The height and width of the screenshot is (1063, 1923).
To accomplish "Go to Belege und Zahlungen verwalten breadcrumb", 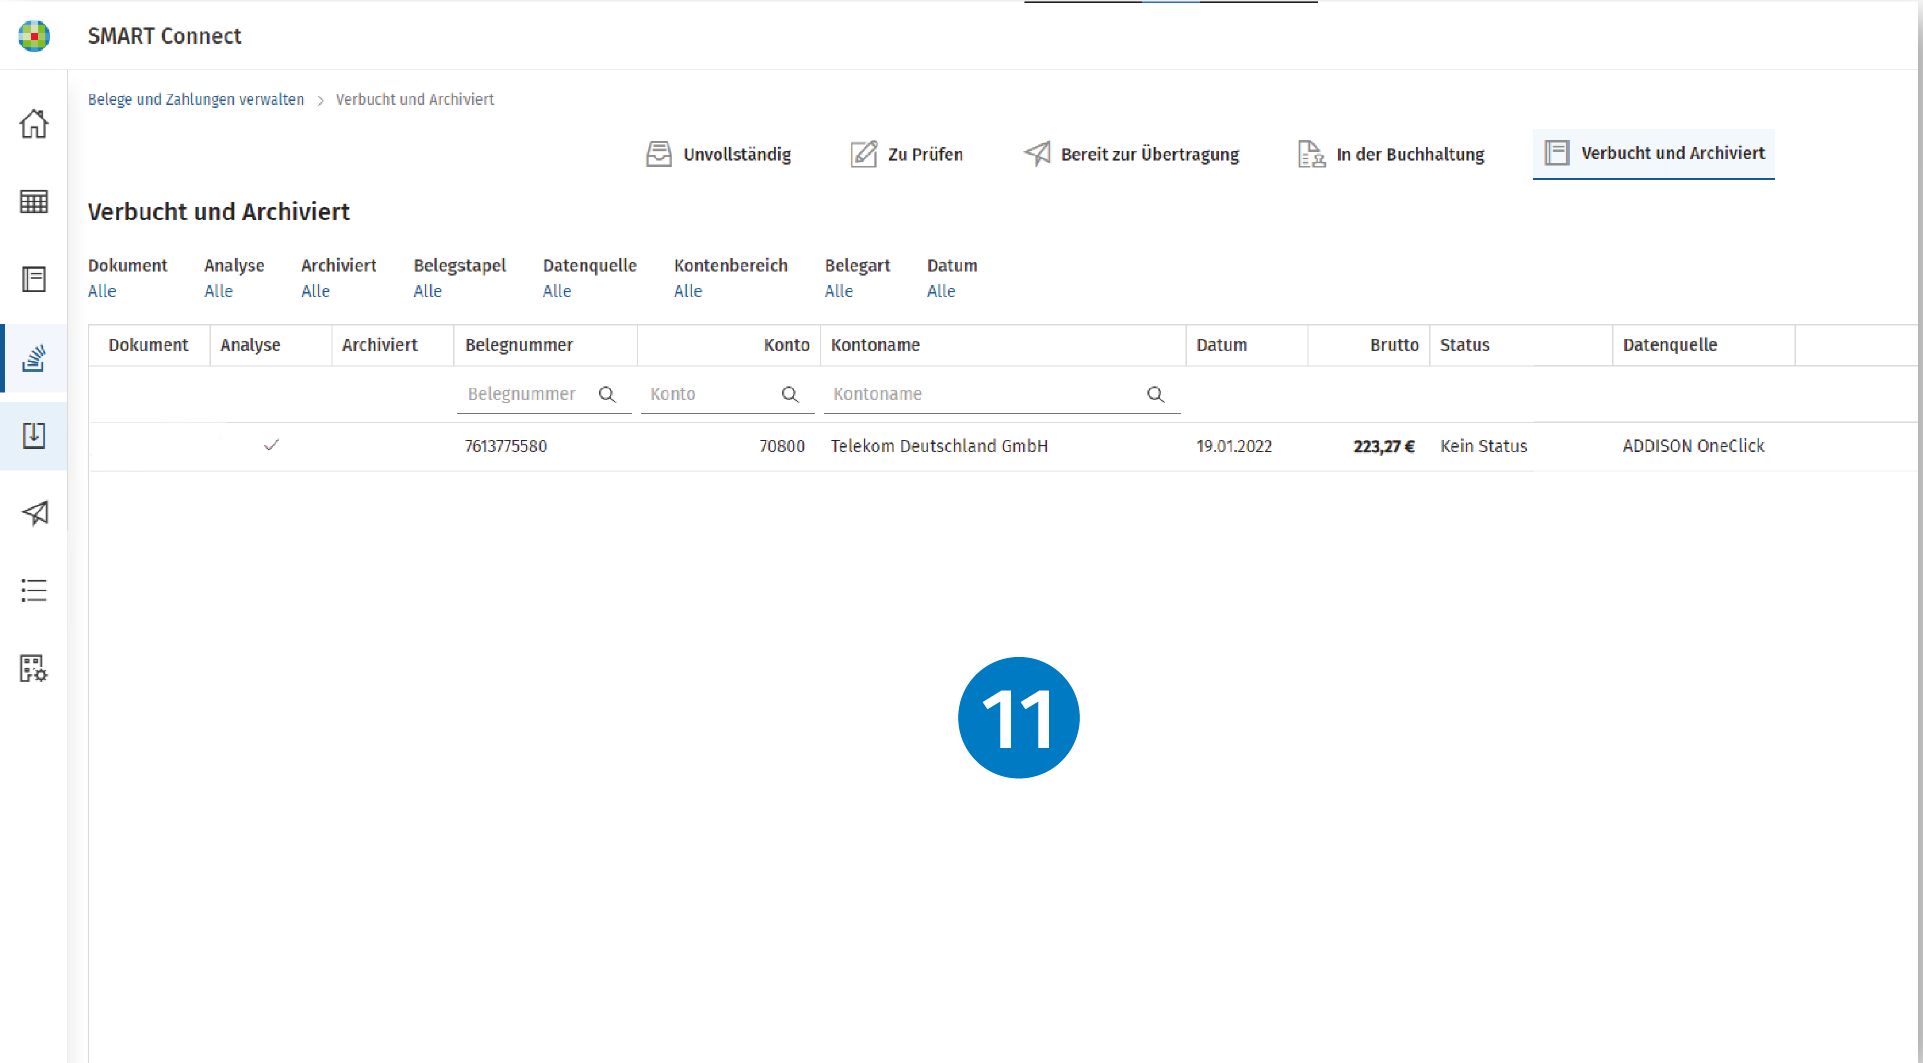I will [196, 100].
